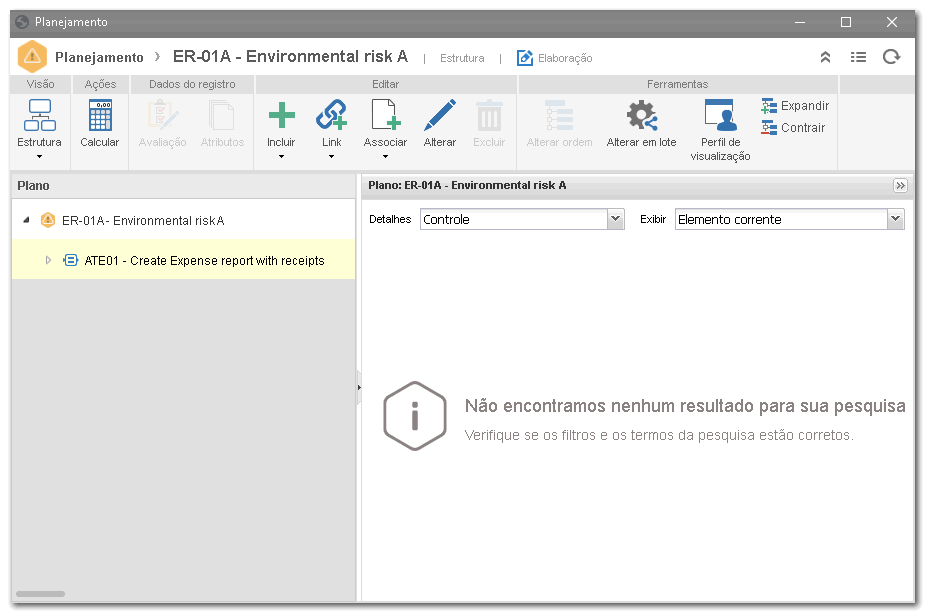The image size is (926, 614).
Task: Click the Ações group label
Action: click(100, 84)
